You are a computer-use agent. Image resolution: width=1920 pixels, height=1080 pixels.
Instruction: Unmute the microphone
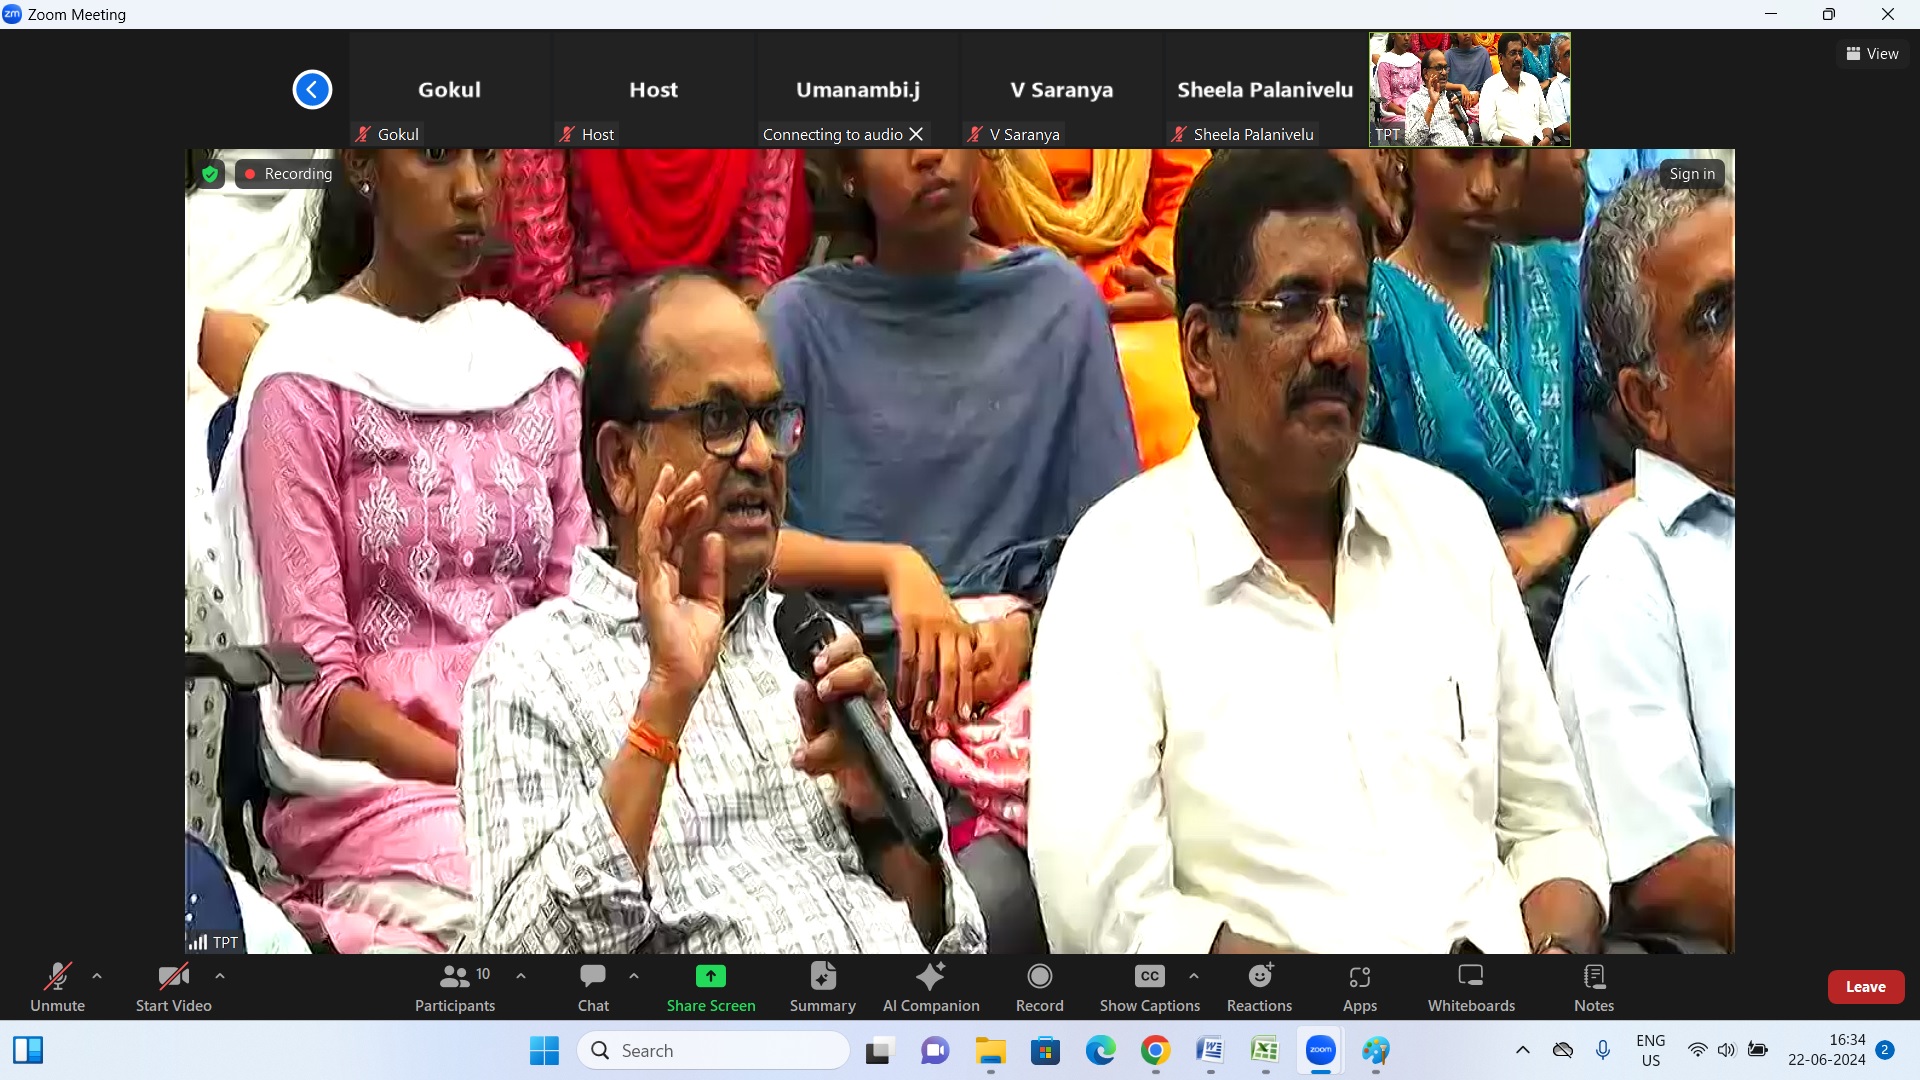tap(57, 987)
